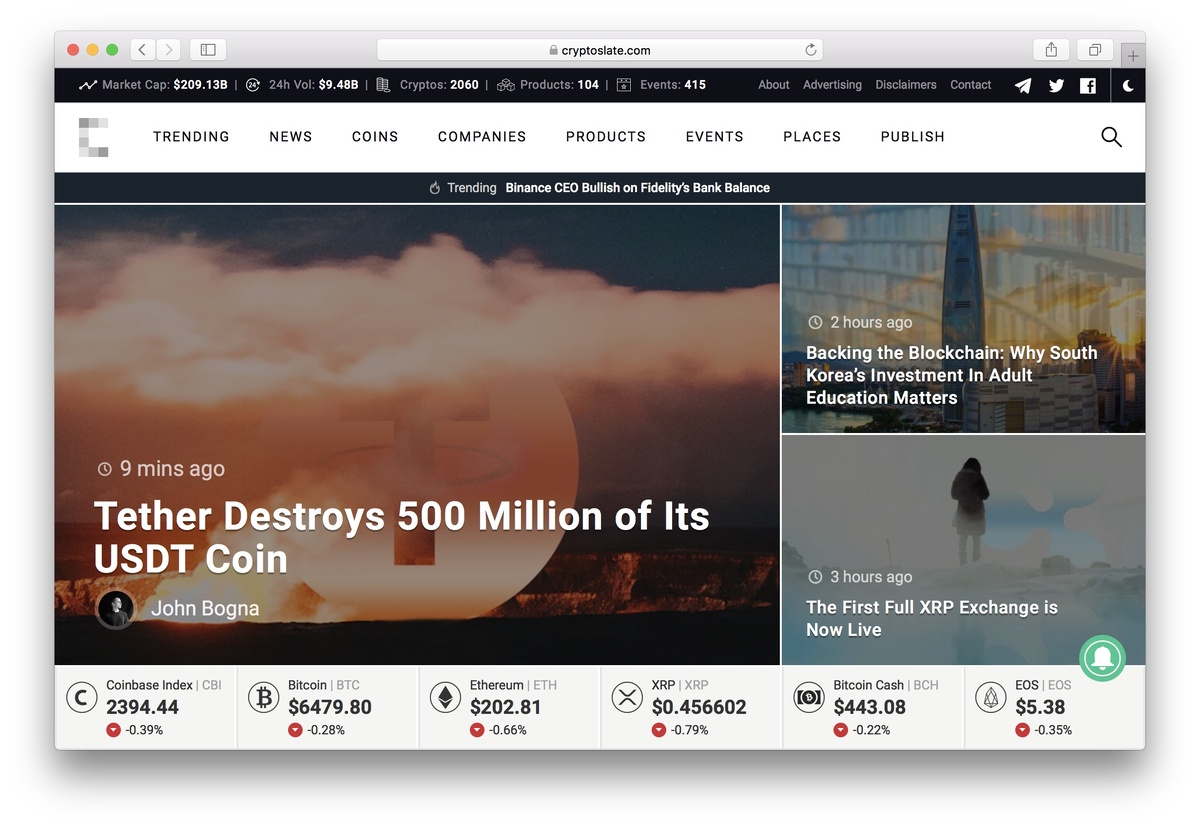The height and width of the screenshot is (828, 1200).
Task: Open the PRODUCTS menu
Action: click(x=606, y=137)
